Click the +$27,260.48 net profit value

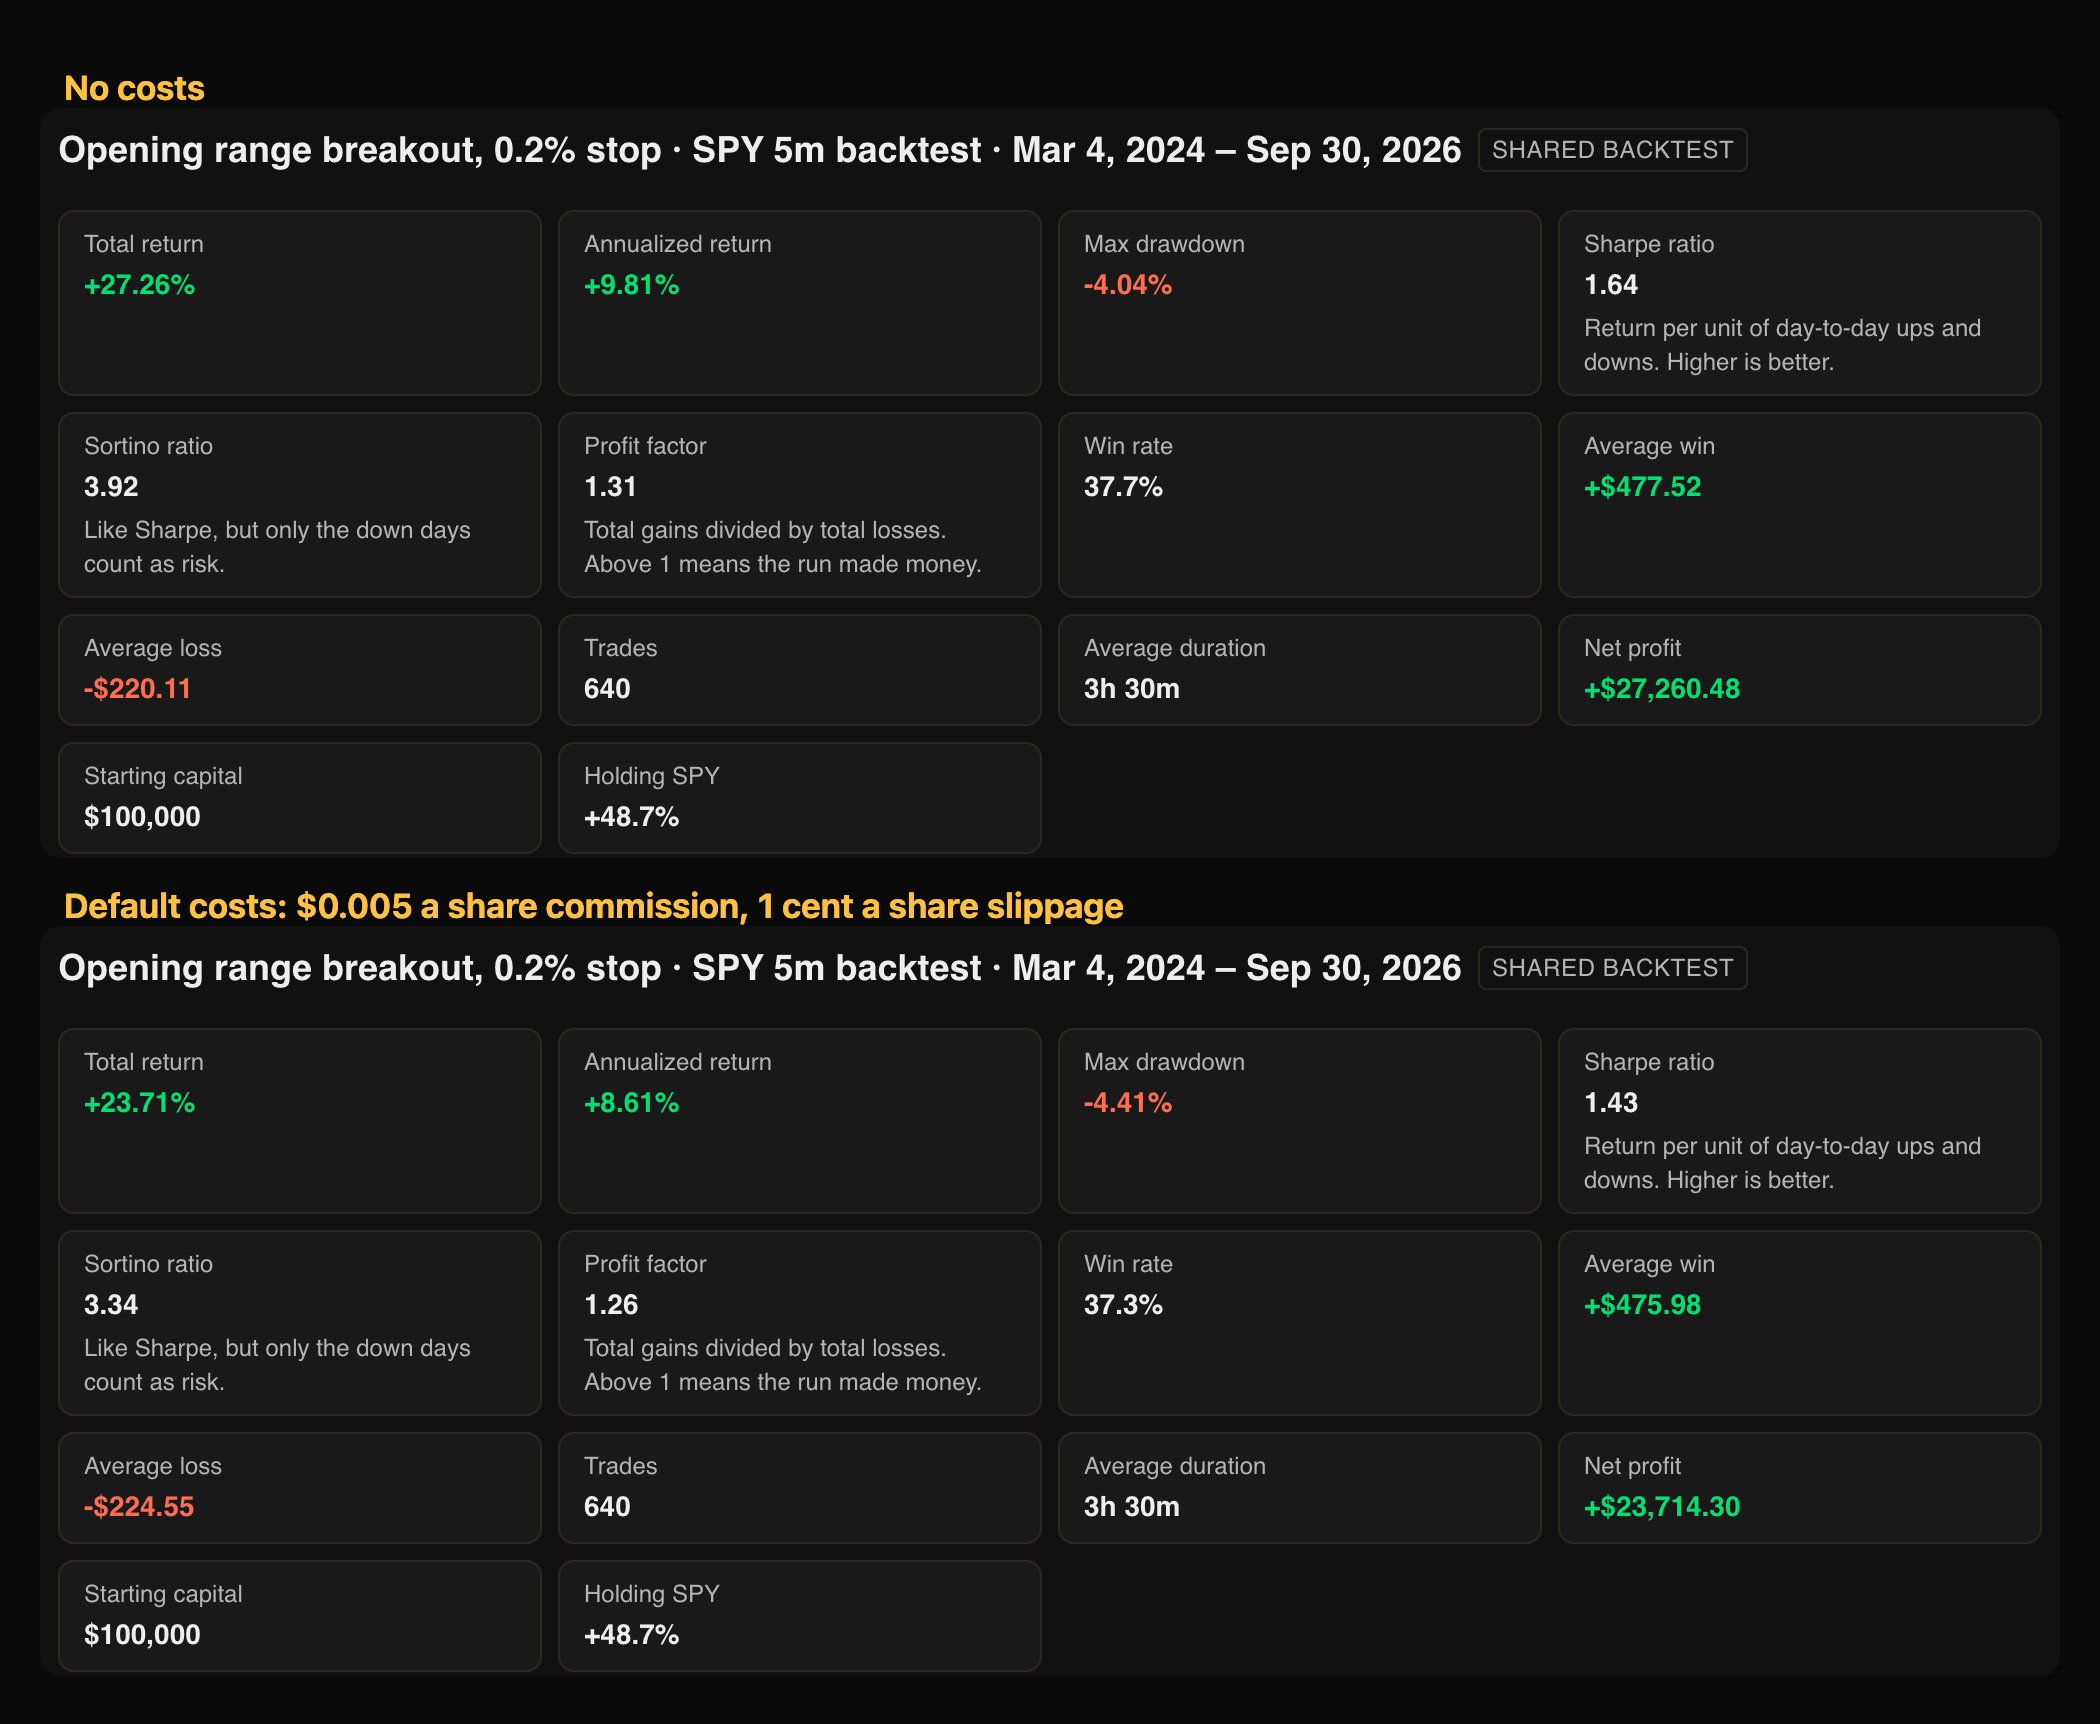click(x=1661, y=689)
